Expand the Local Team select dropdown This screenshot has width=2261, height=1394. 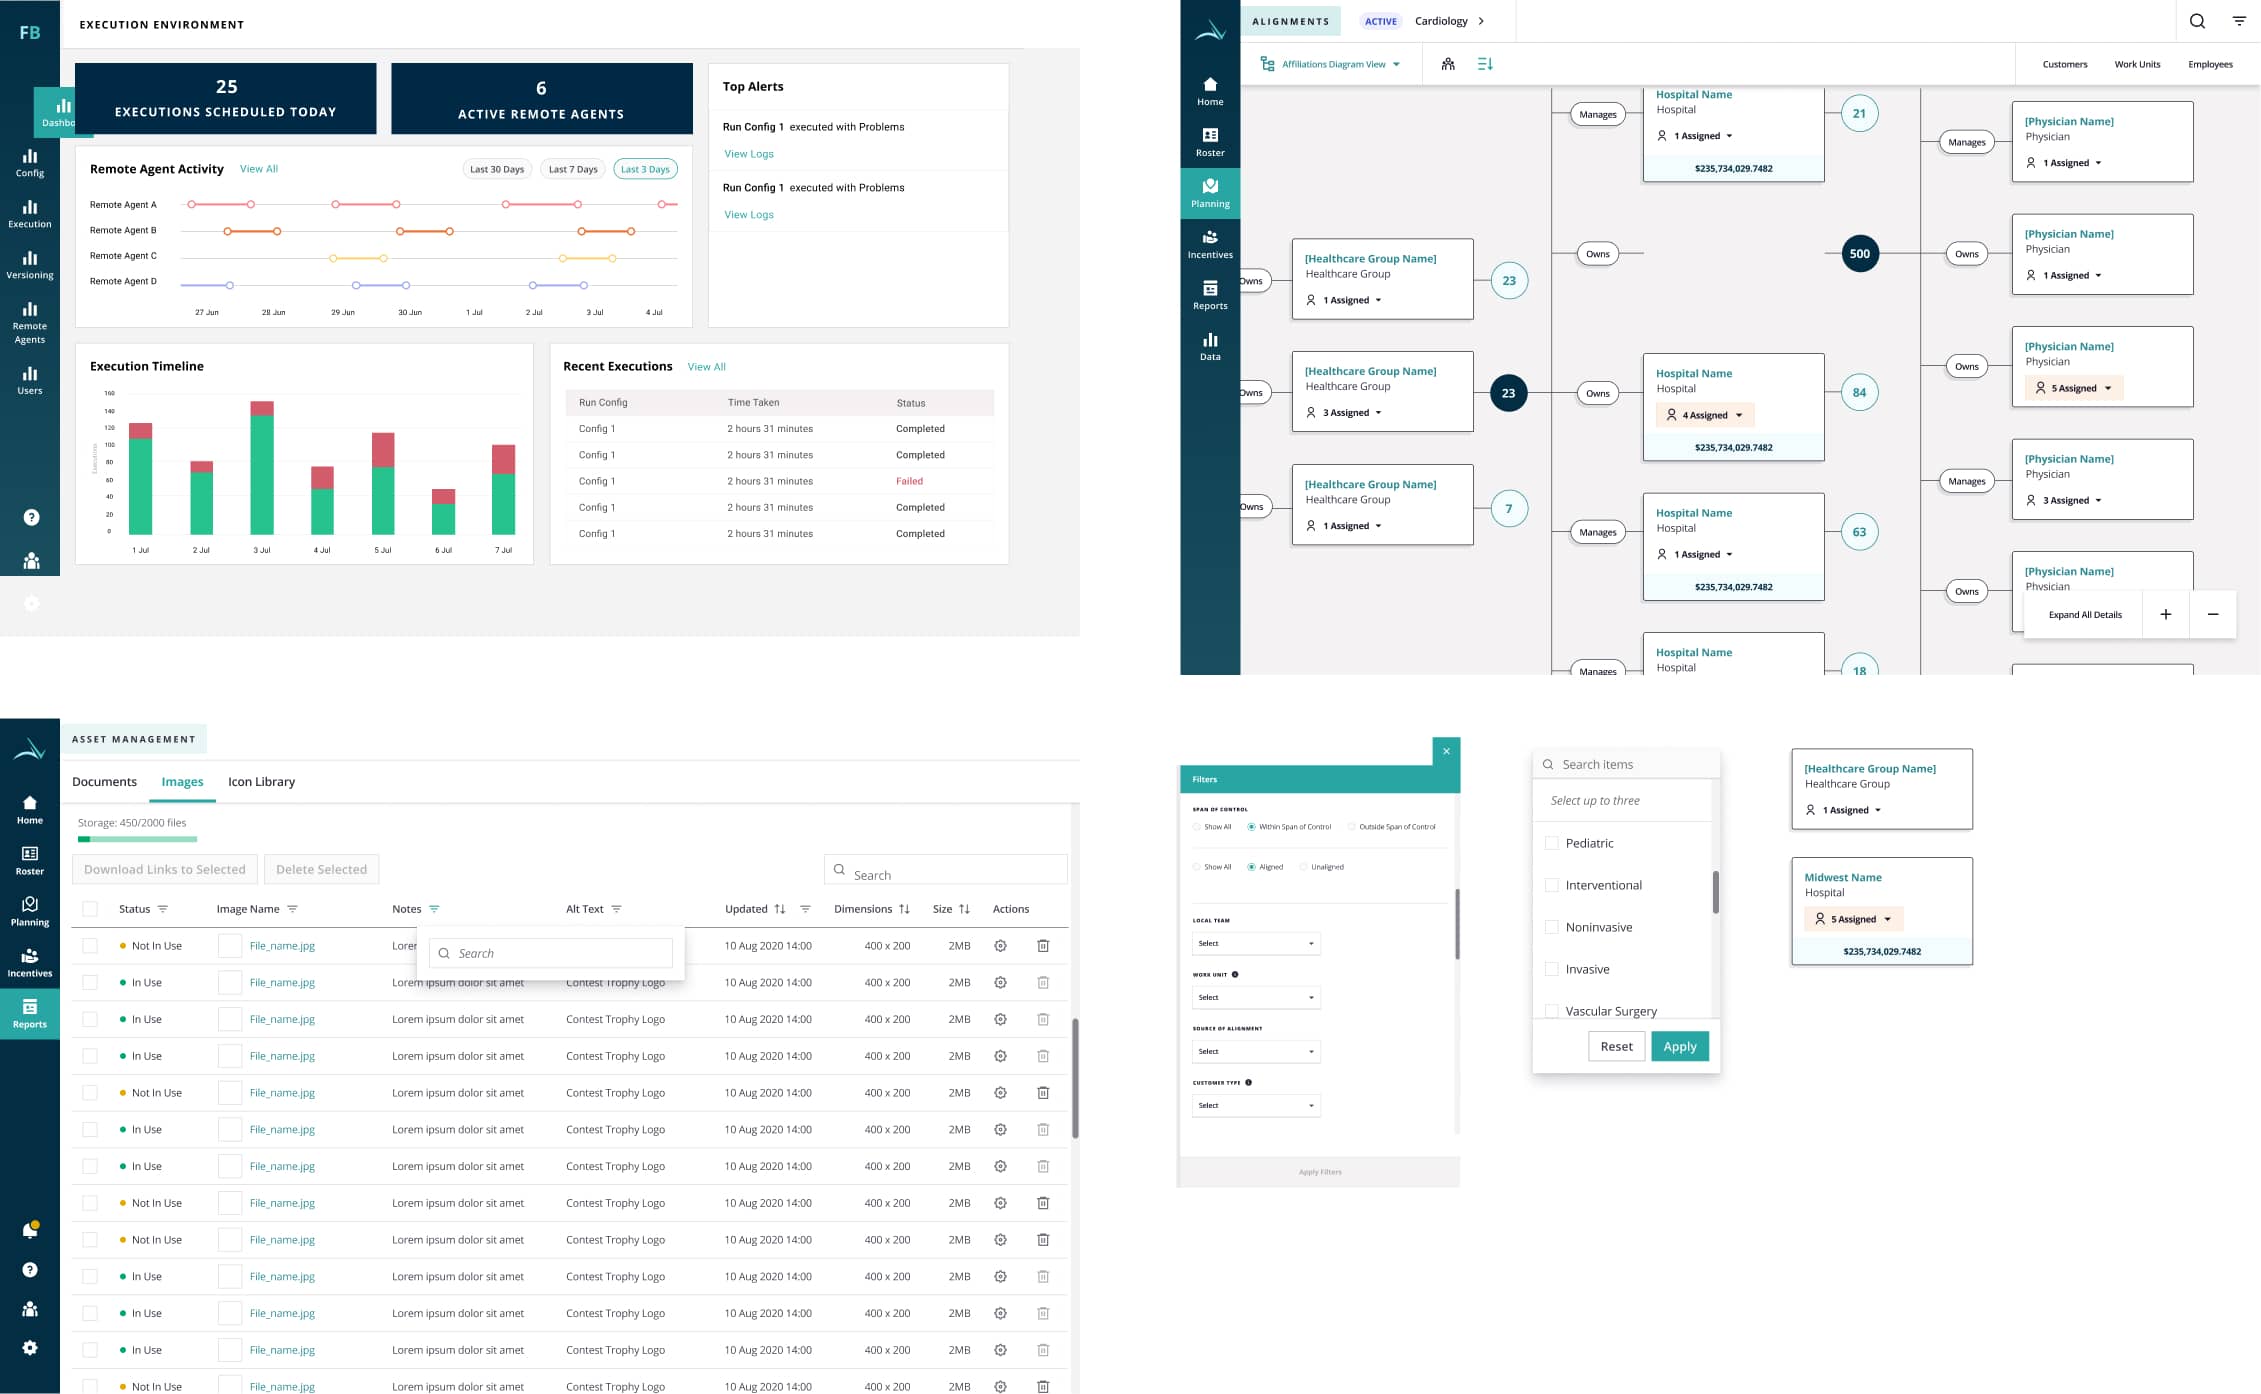click(x=1256, y=943)
